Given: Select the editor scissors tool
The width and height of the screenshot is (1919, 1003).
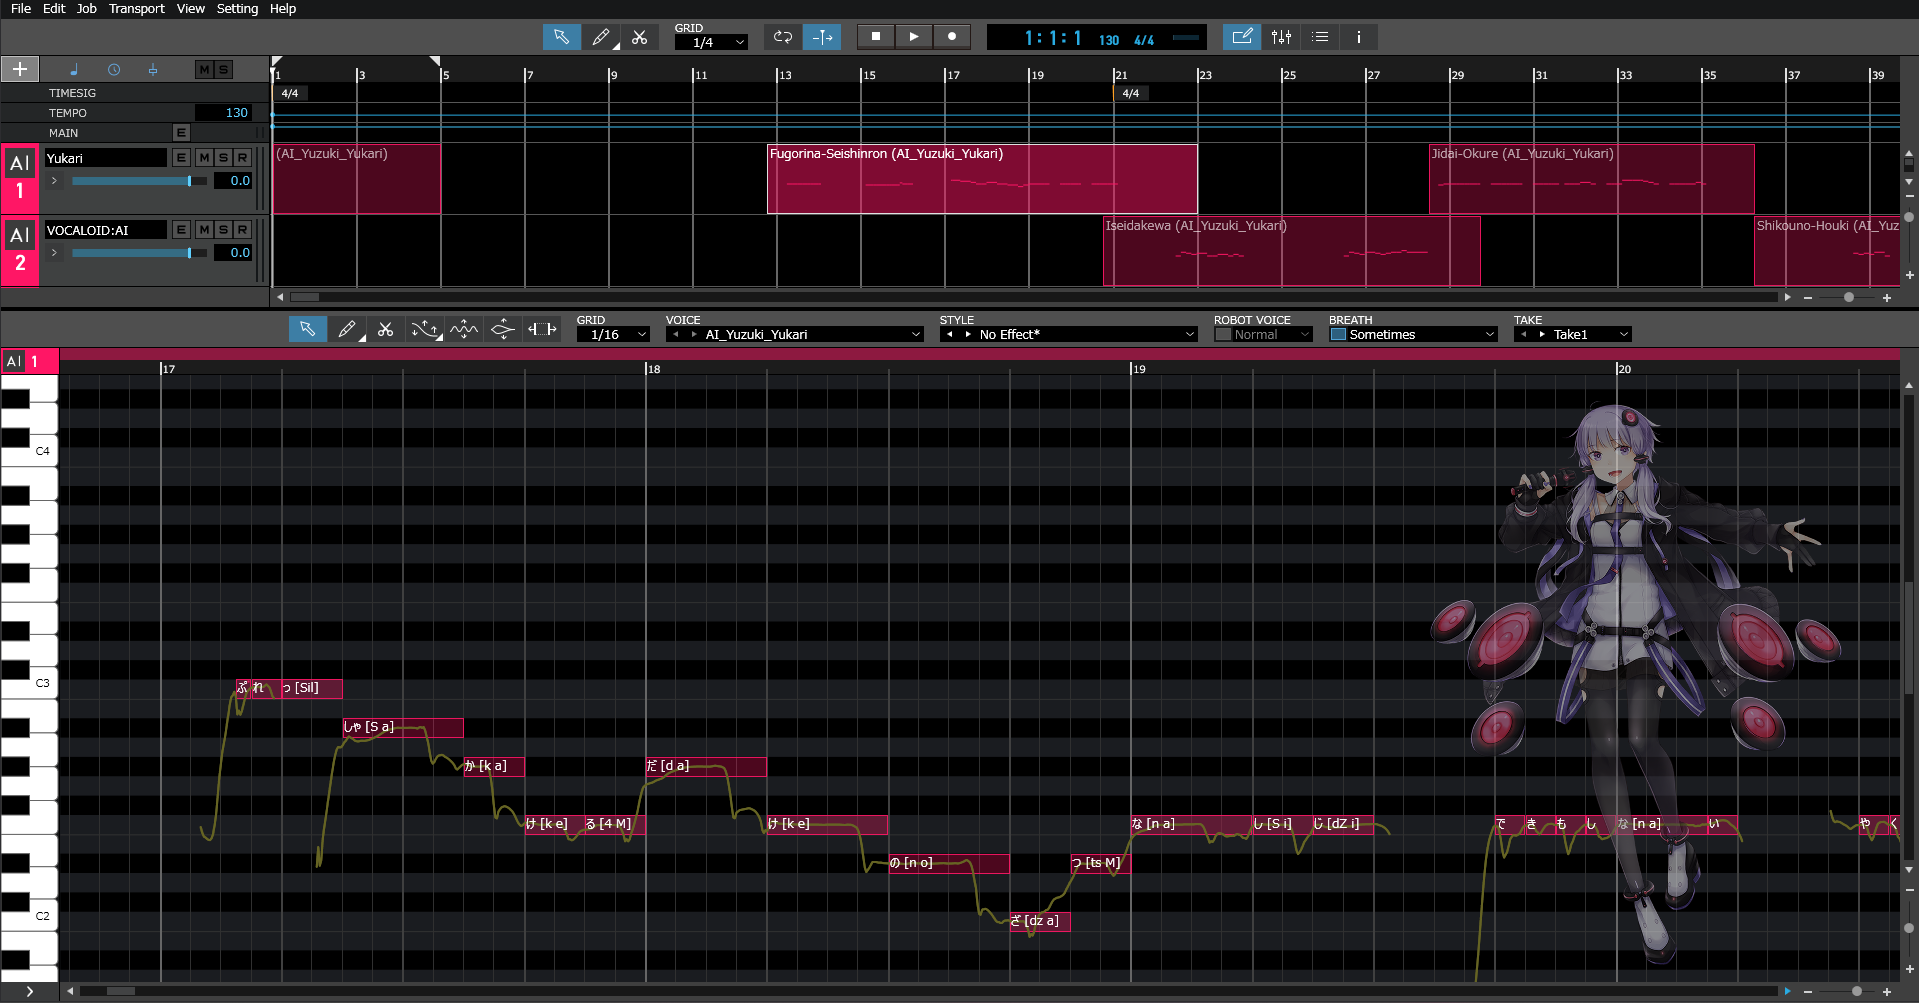Looking at the screenshot, I should [386, 329].
